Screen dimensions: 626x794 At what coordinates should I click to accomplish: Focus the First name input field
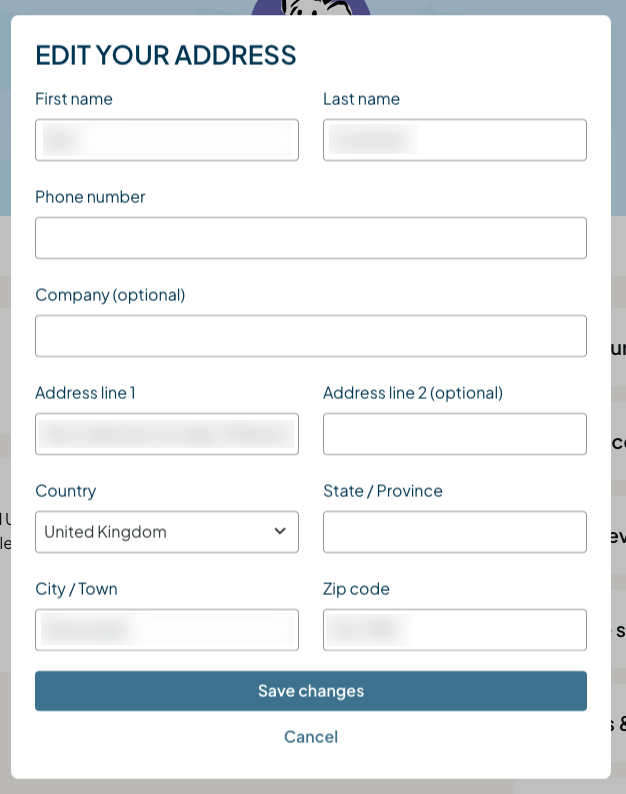(167, 140)
